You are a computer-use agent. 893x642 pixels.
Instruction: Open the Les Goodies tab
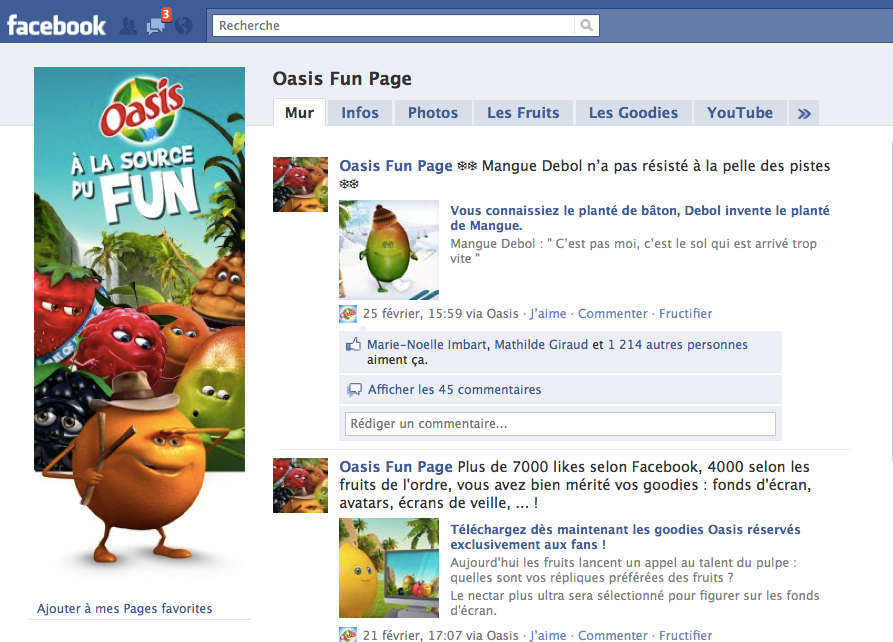pos(633,113)
